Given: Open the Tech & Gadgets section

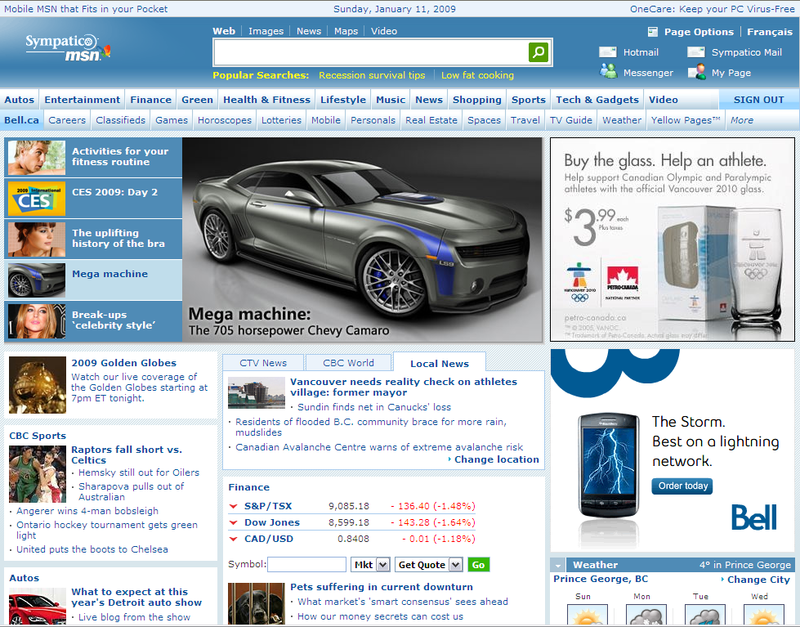Looking at the screenshot, I should [597, 99].
